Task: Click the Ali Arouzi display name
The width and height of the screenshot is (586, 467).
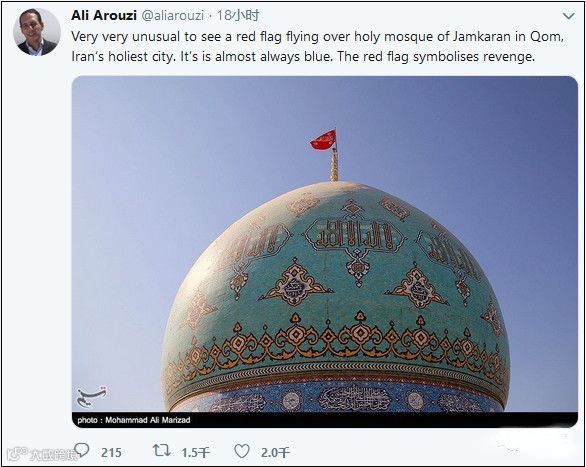Action: (x=104, y=15)
